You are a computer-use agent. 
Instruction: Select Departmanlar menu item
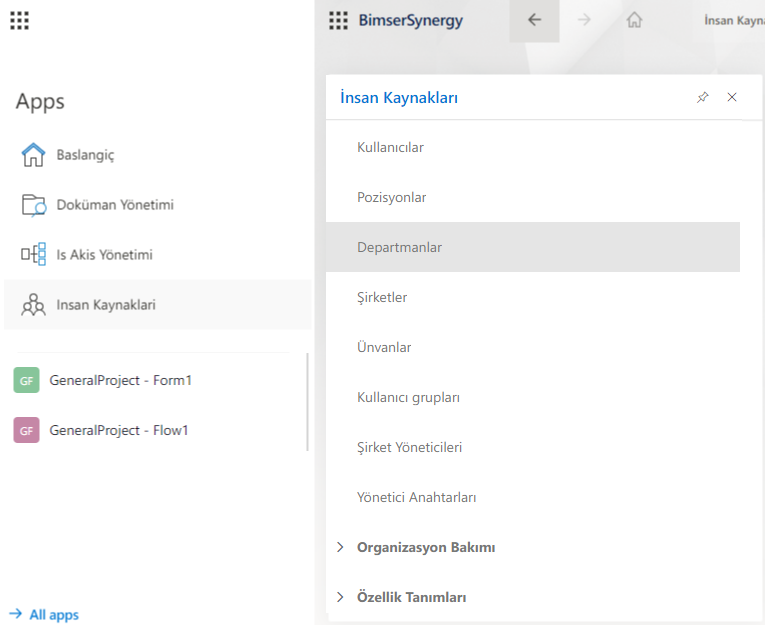coord(399,247)
